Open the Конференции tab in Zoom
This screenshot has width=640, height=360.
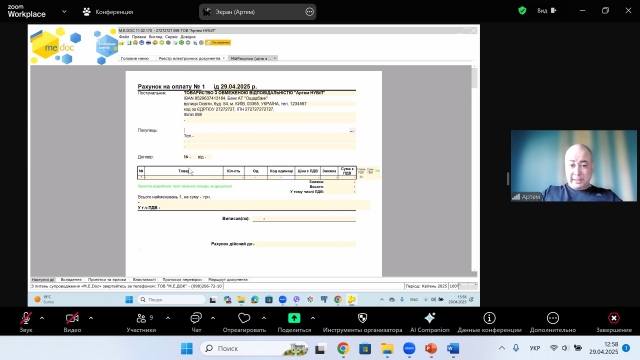click(x=108, y=12)
